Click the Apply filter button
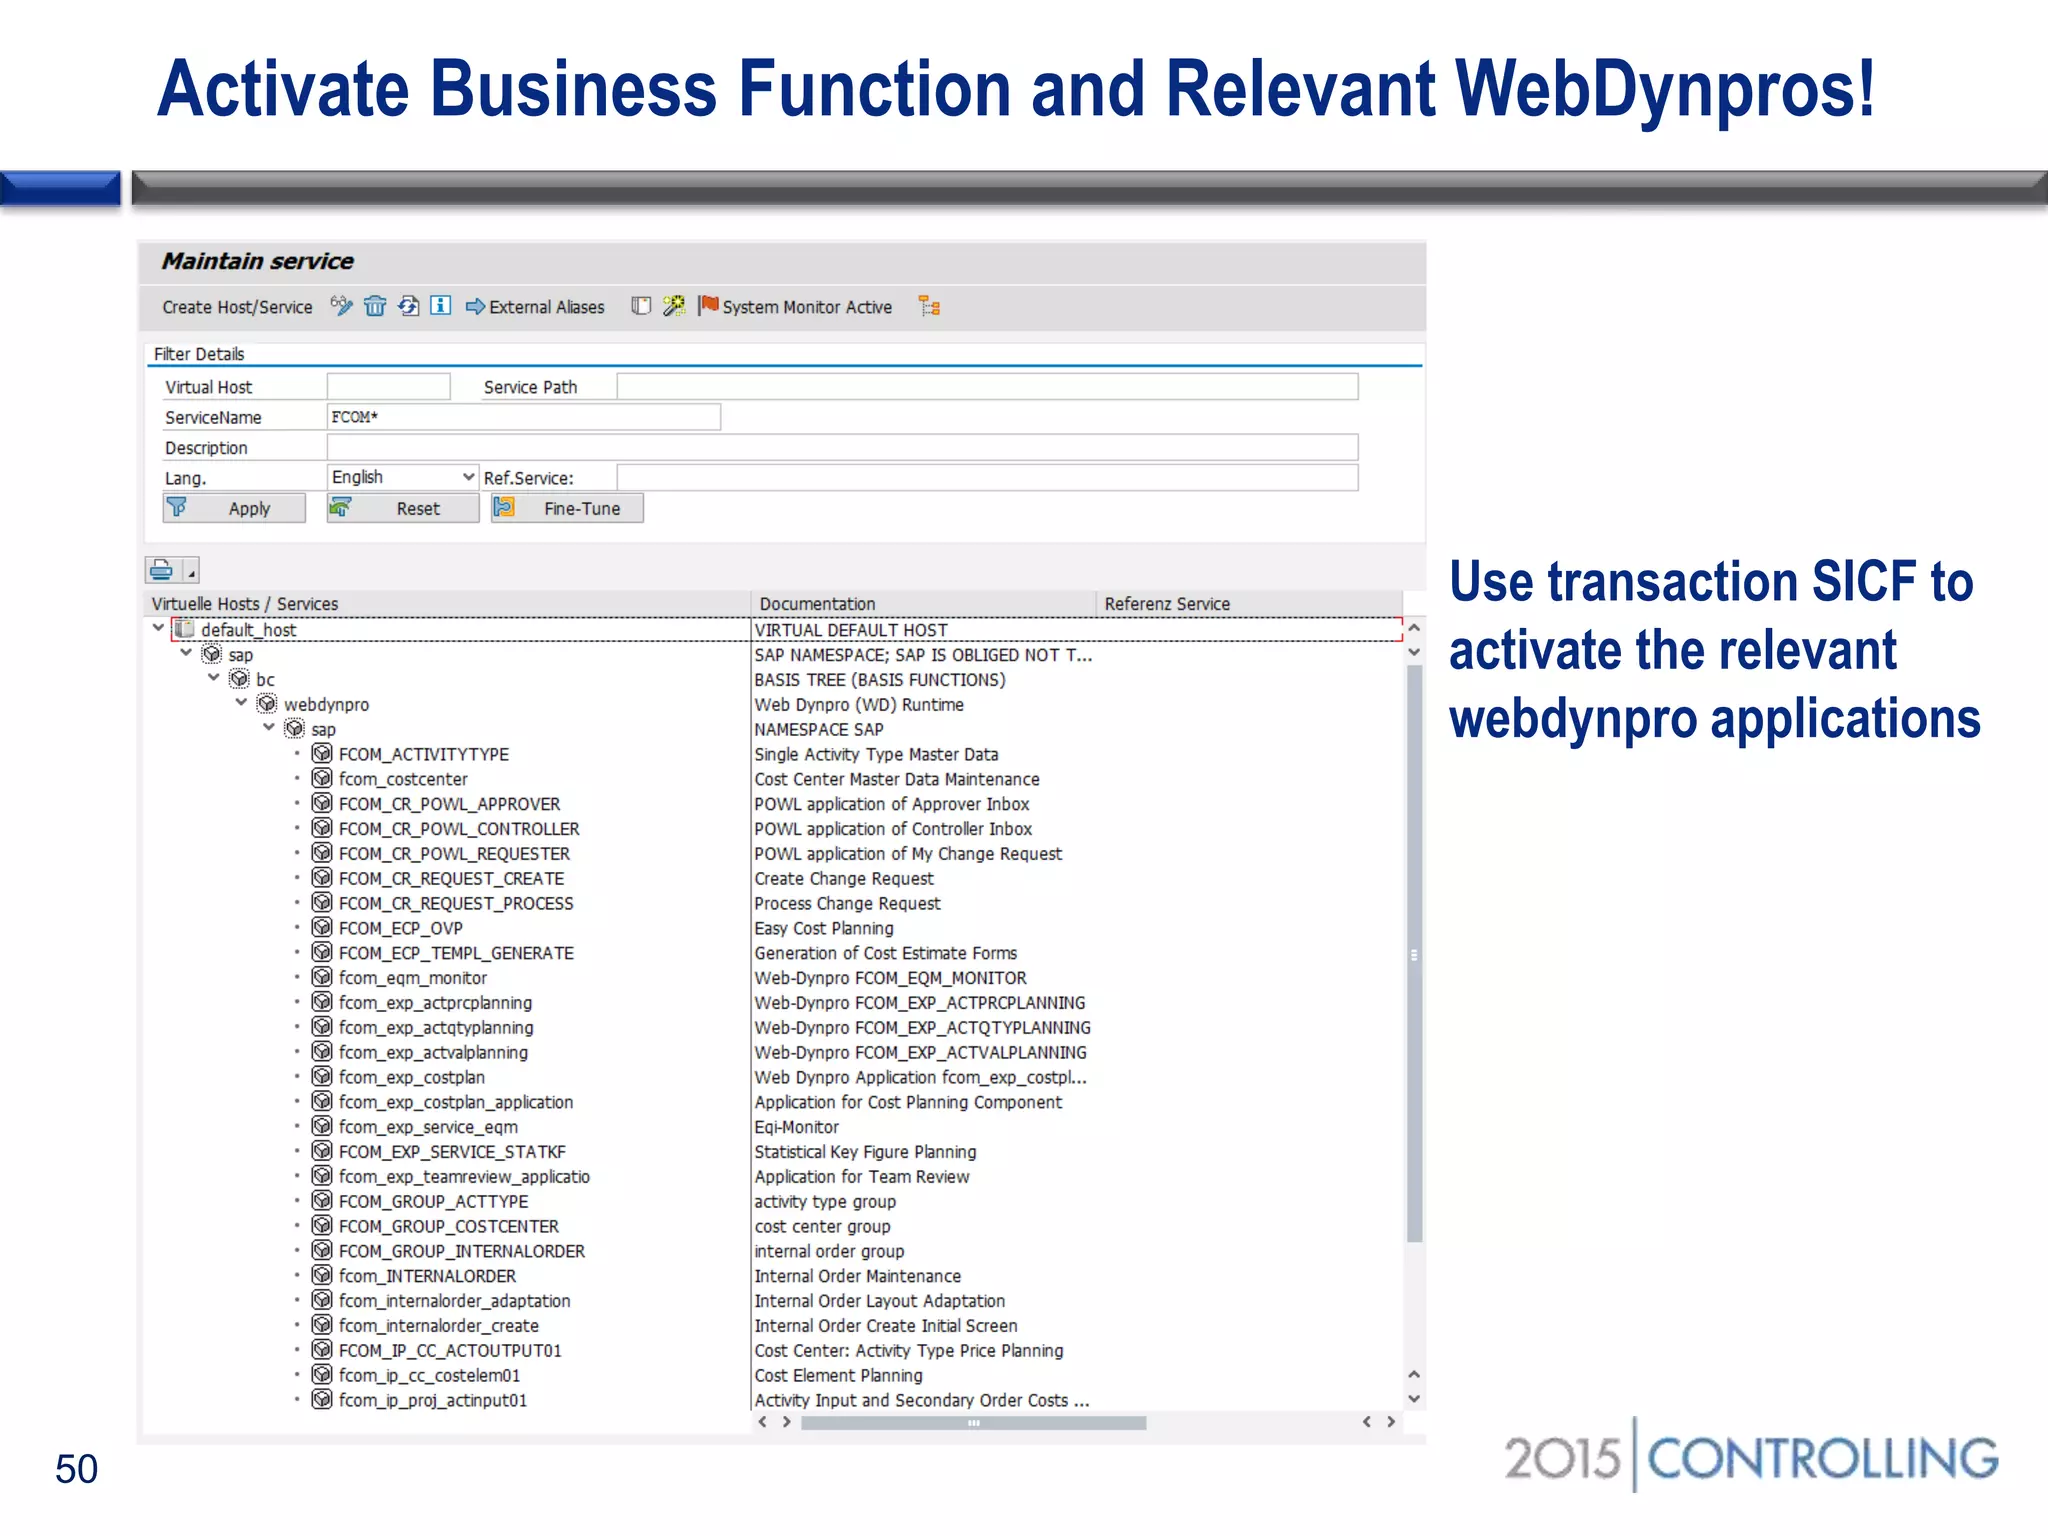2048x1536 pixels. tap(234, 508)
